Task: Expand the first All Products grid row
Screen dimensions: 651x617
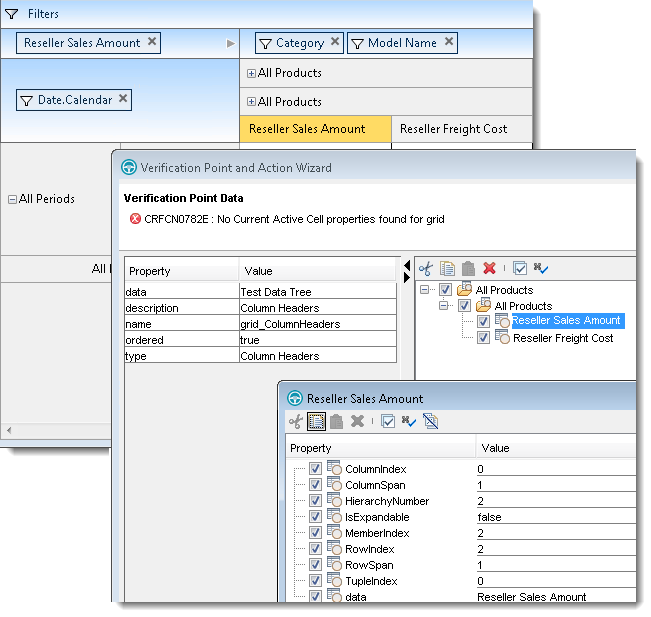Action: click(251, 73)
